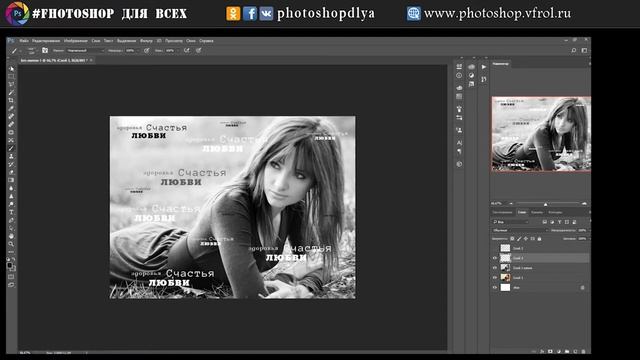Select the Lasso tool

pos(11,84)
